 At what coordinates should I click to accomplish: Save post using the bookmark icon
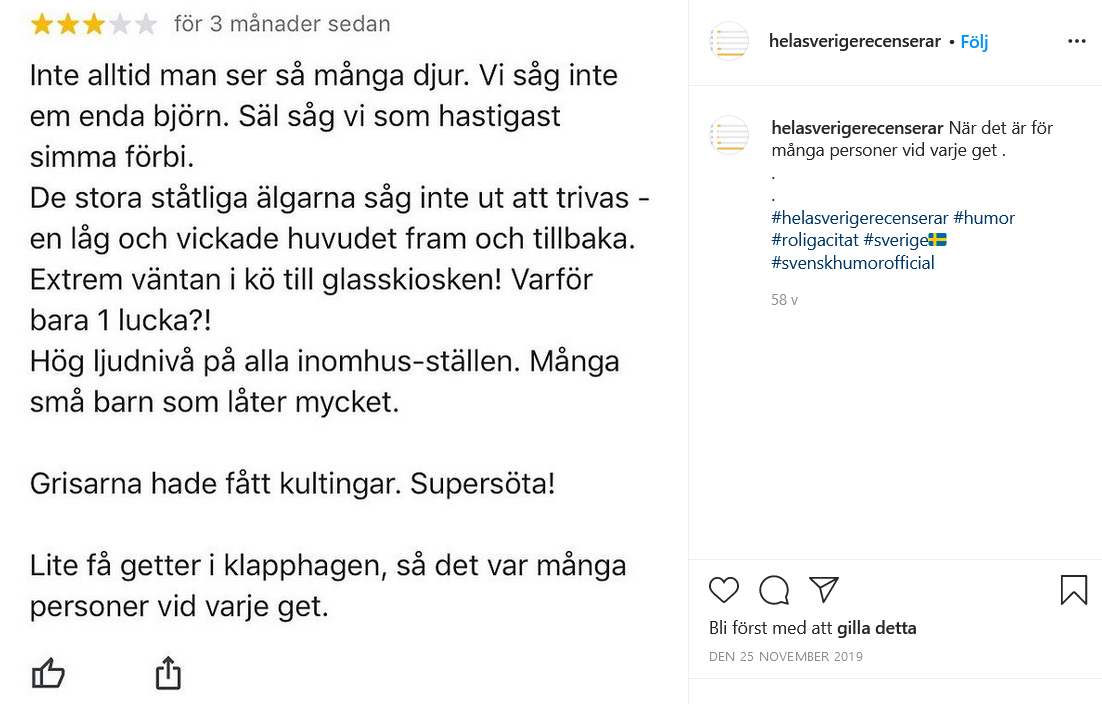coord(1073,589)
